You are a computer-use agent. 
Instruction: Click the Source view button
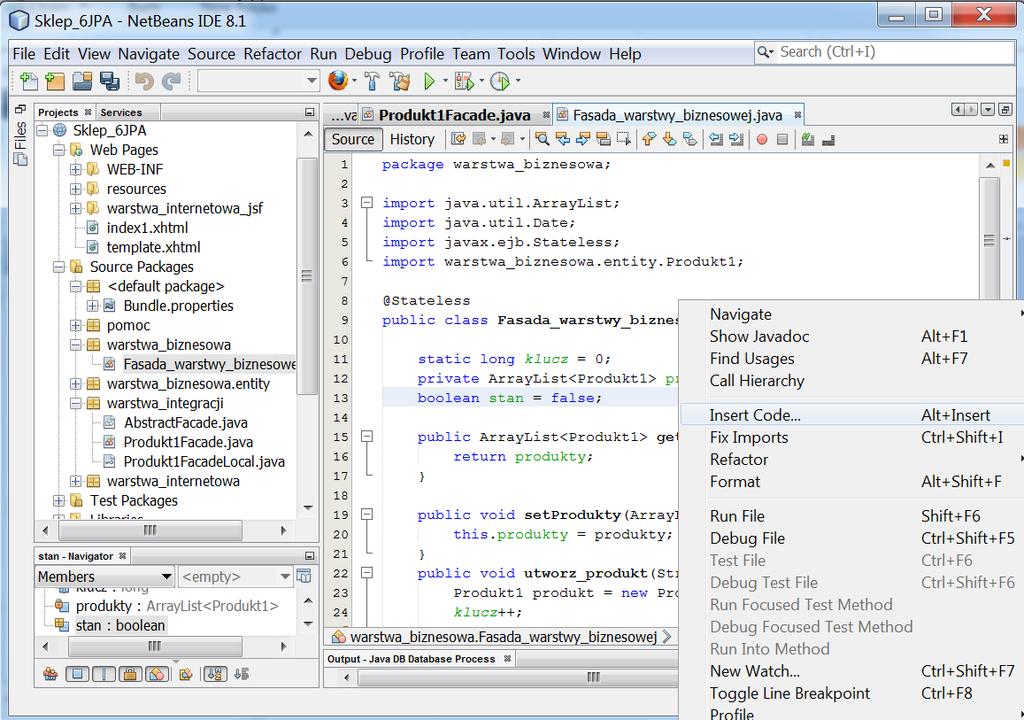pos(353,139)
